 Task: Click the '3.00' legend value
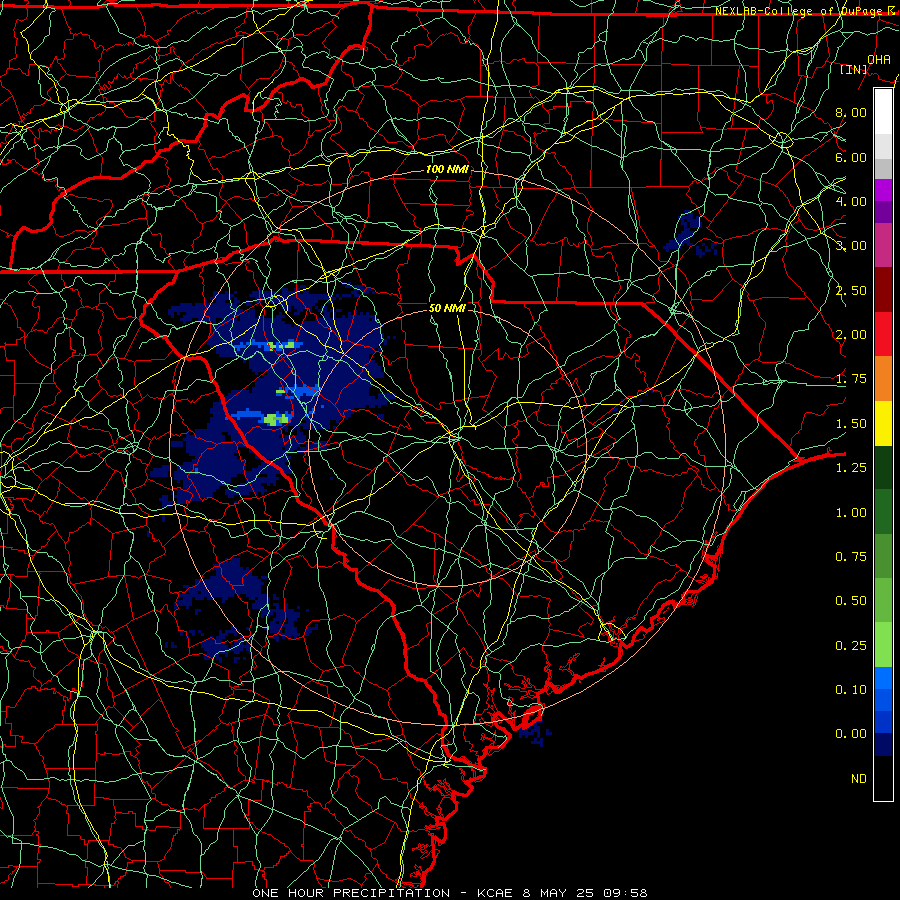tap(851, 246)
